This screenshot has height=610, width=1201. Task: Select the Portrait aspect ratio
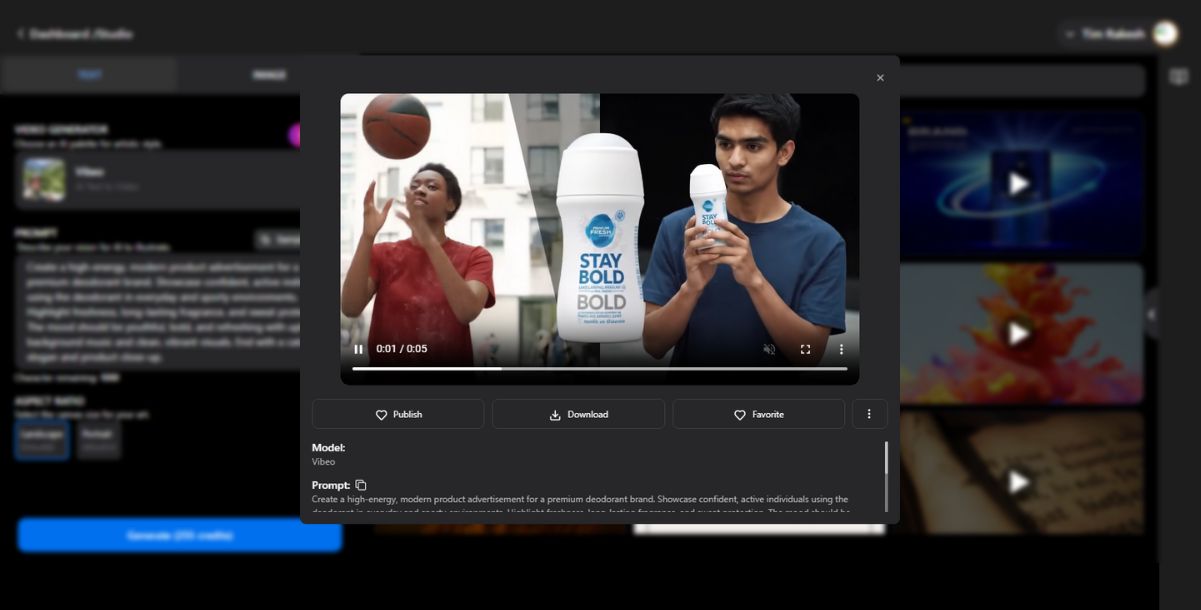(98, 439)
